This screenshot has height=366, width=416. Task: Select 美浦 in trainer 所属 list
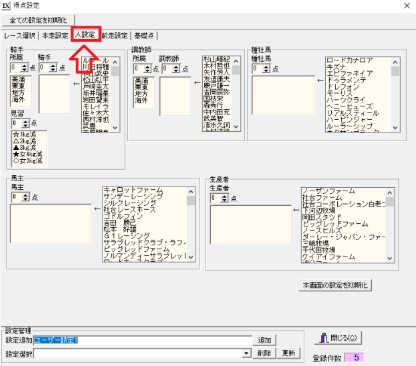[x=141, y=80]
